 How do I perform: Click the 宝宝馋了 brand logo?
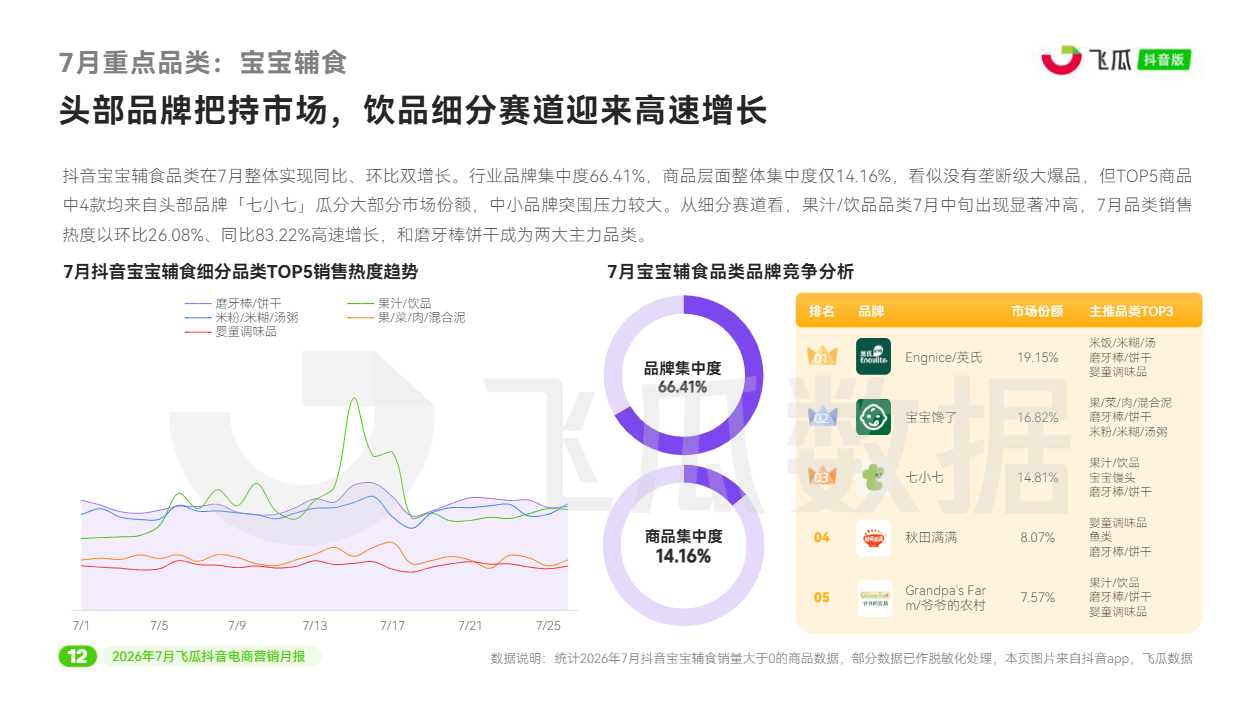pos(873,417)
